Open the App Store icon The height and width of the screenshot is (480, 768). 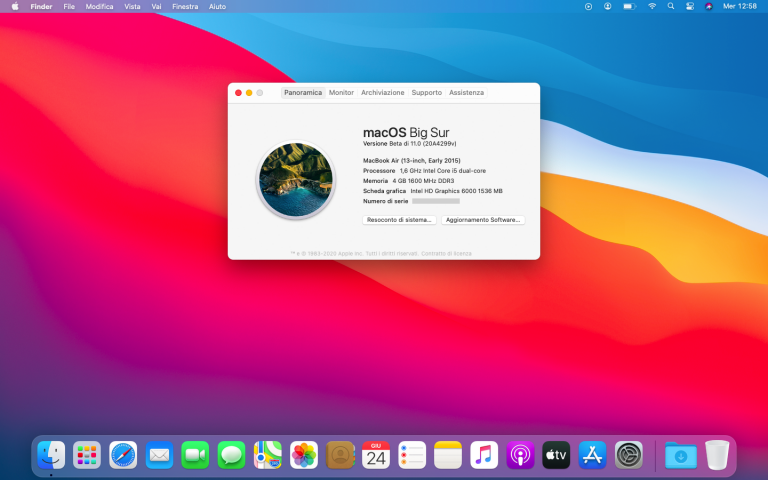[593, 455]
